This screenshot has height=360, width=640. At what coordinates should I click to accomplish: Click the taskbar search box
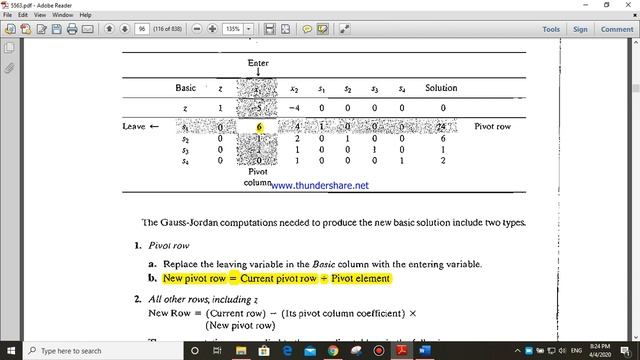(x=103, y=351)
